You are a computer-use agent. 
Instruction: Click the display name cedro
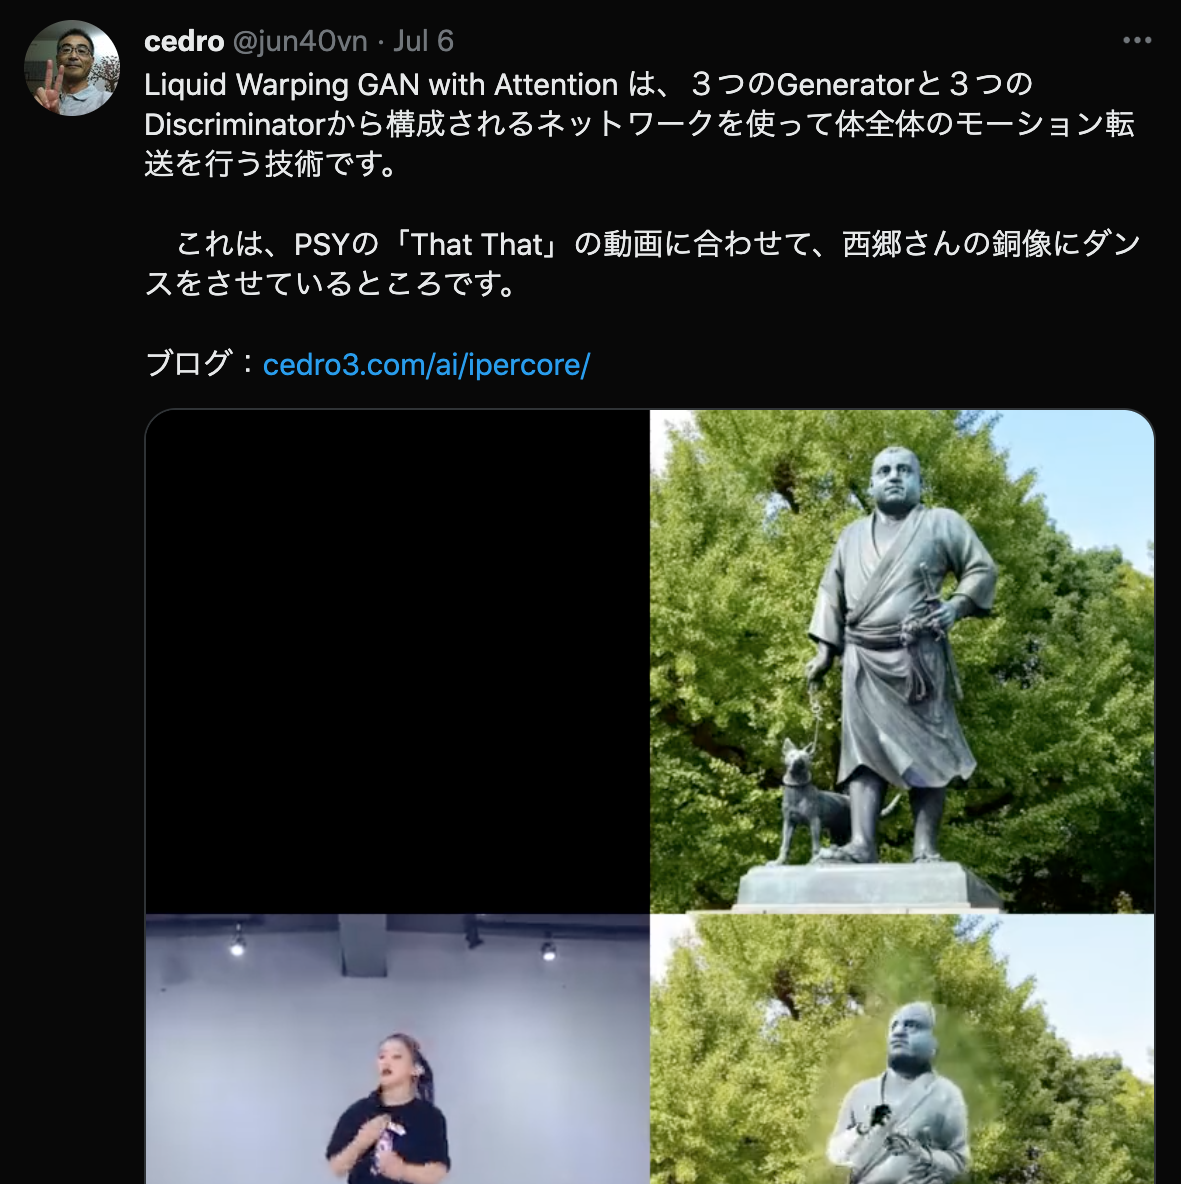coord(184,41)
